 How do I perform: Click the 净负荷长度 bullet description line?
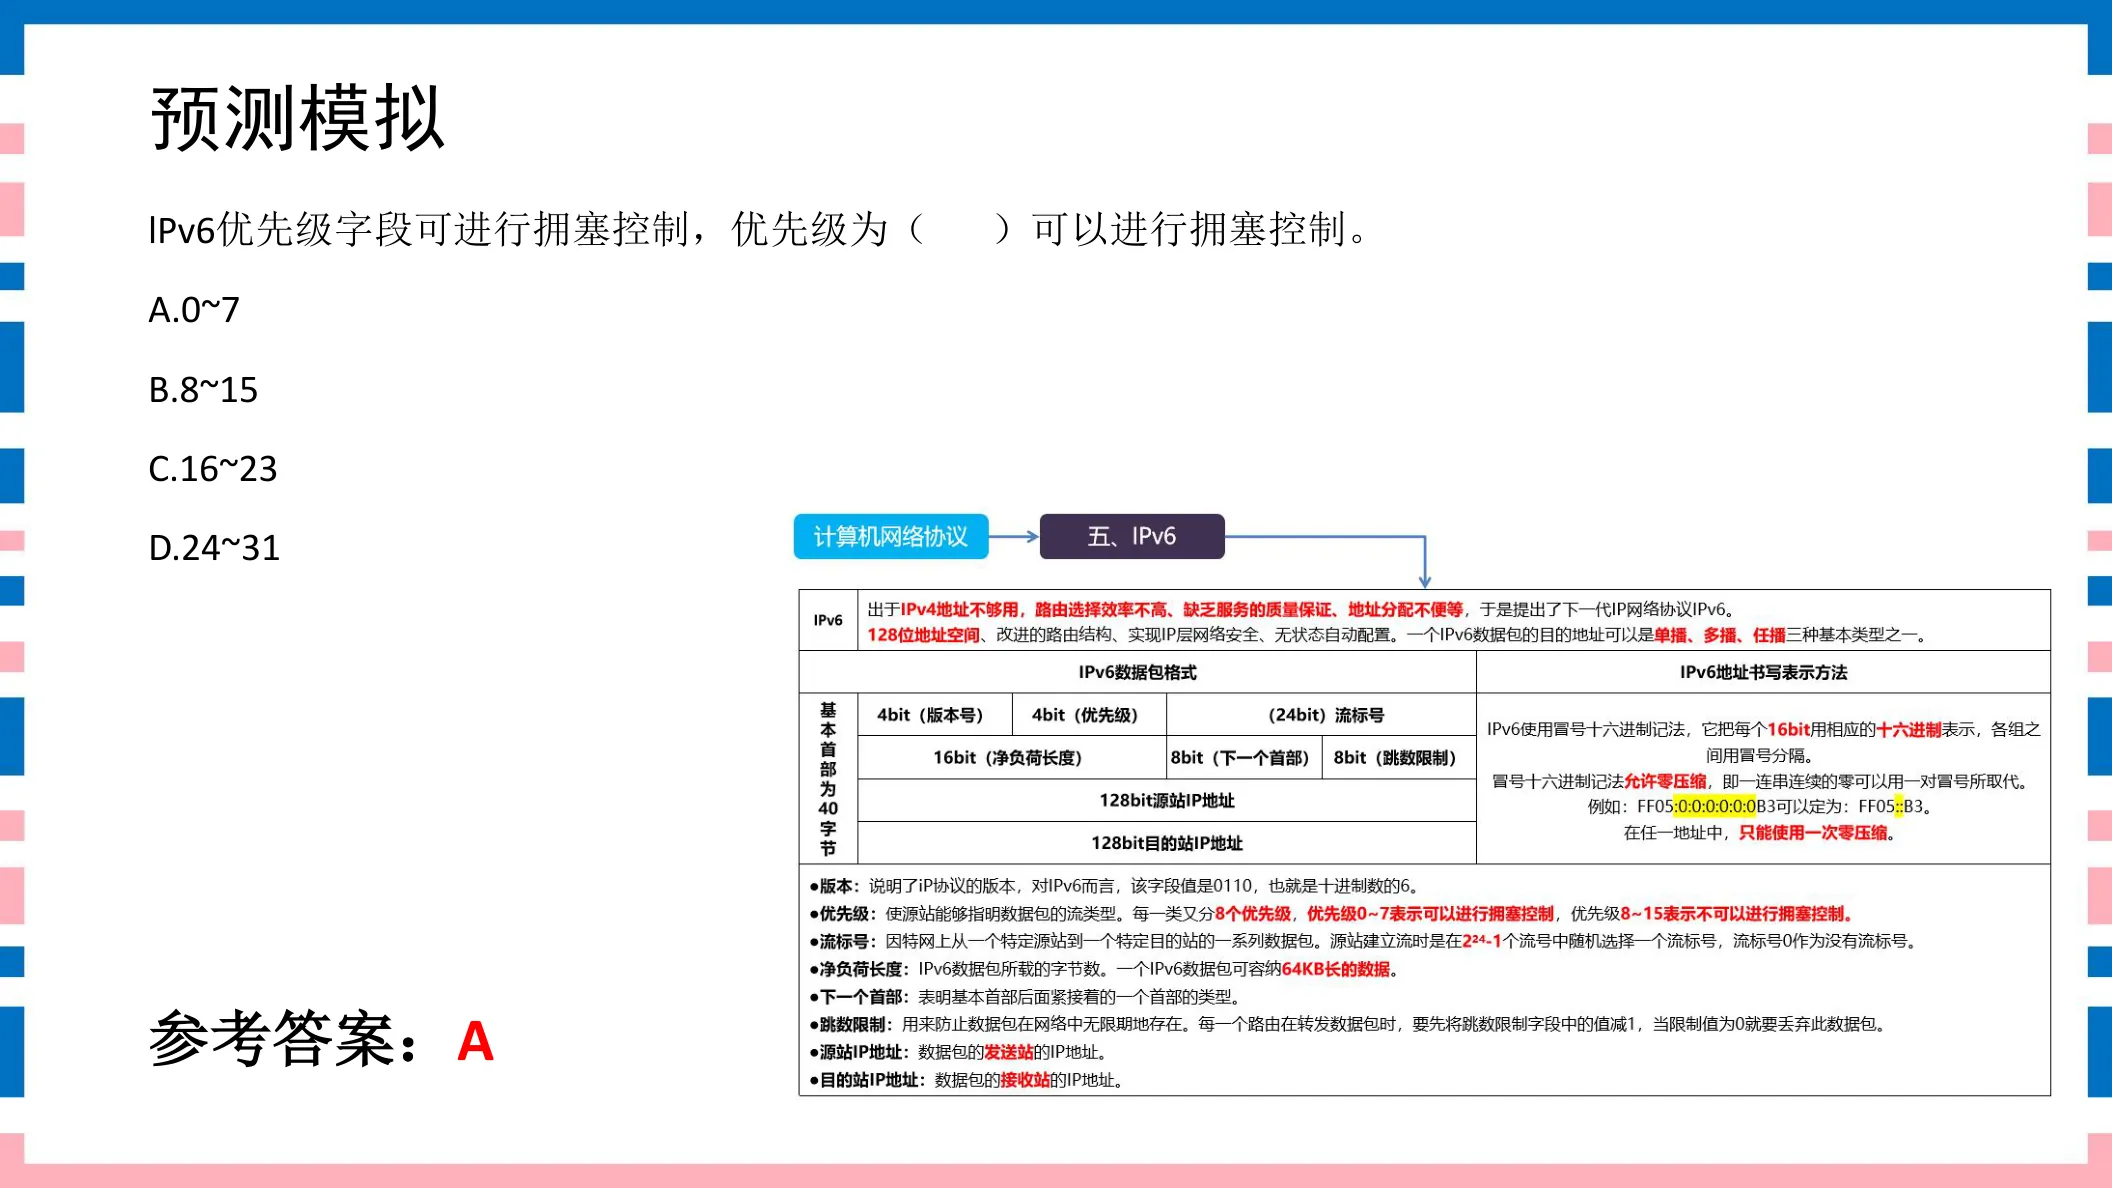1104,969
